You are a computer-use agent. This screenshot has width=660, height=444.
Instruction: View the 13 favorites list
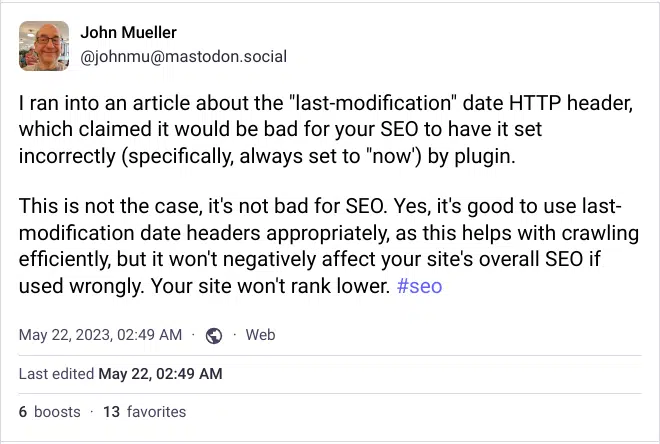click(144, 412)
